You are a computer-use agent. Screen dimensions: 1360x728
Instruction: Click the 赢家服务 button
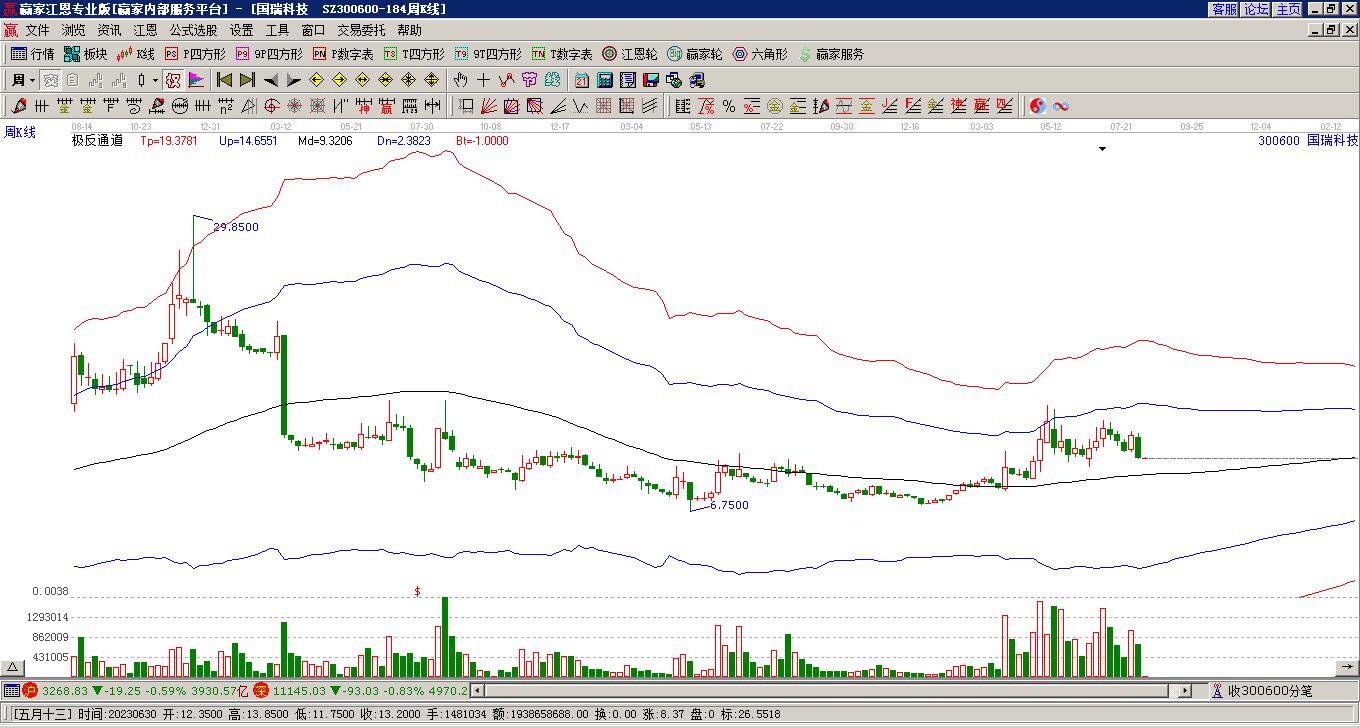(831, 54)
